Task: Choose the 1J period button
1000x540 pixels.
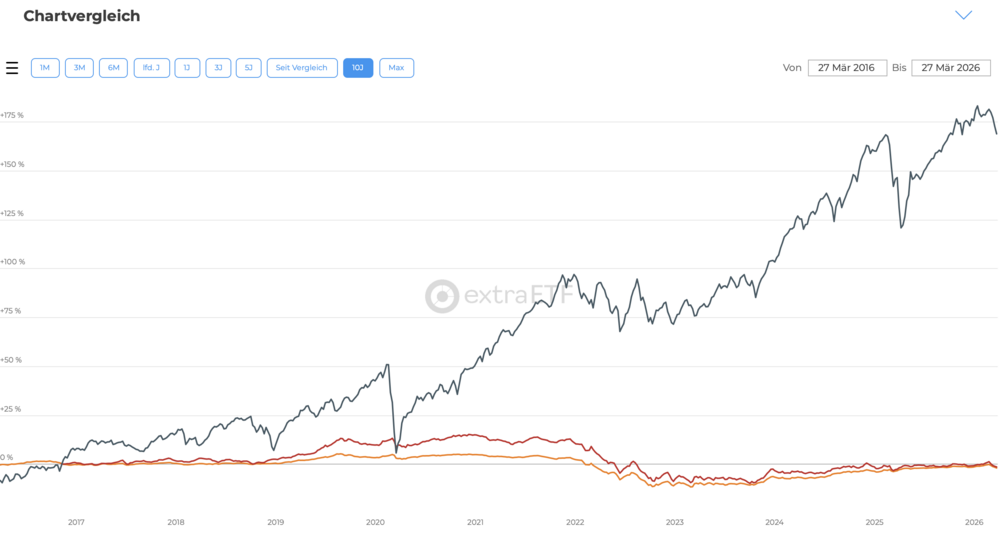Action: [x=187, y=68]
